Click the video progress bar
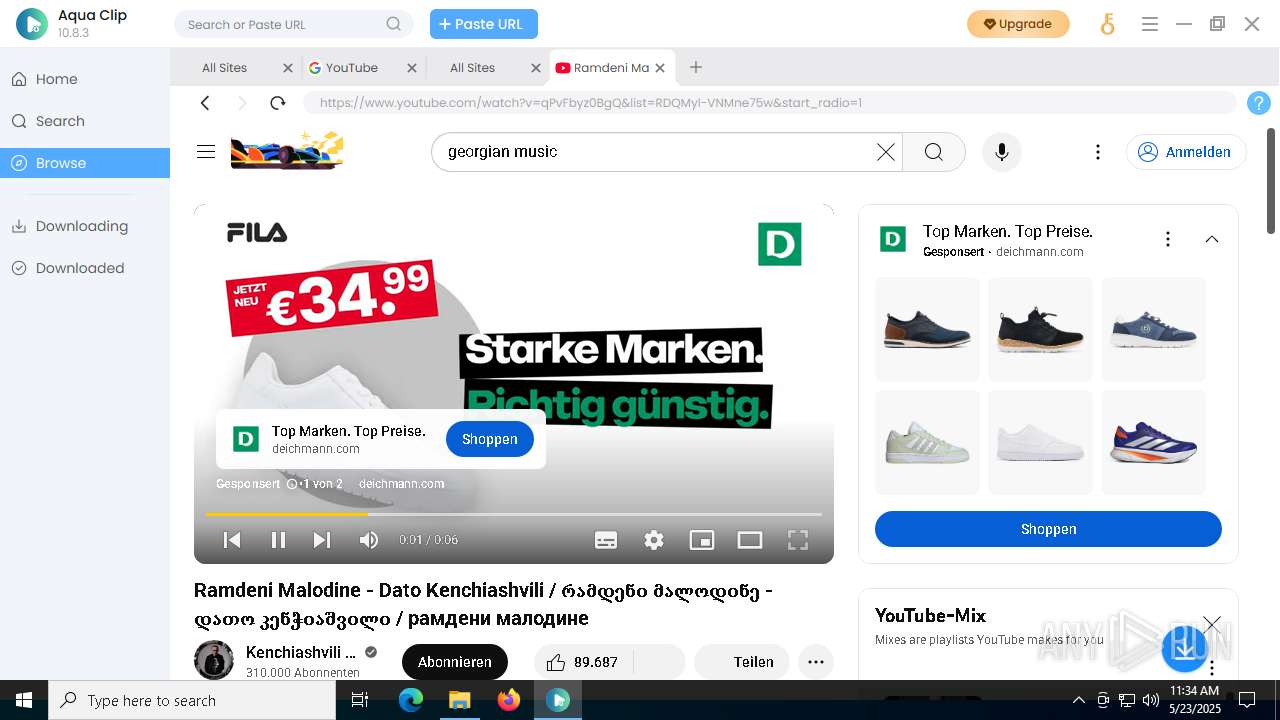The height and width of the screenshot is (720, 1280). pyautogui.click(x=513, y=514)
